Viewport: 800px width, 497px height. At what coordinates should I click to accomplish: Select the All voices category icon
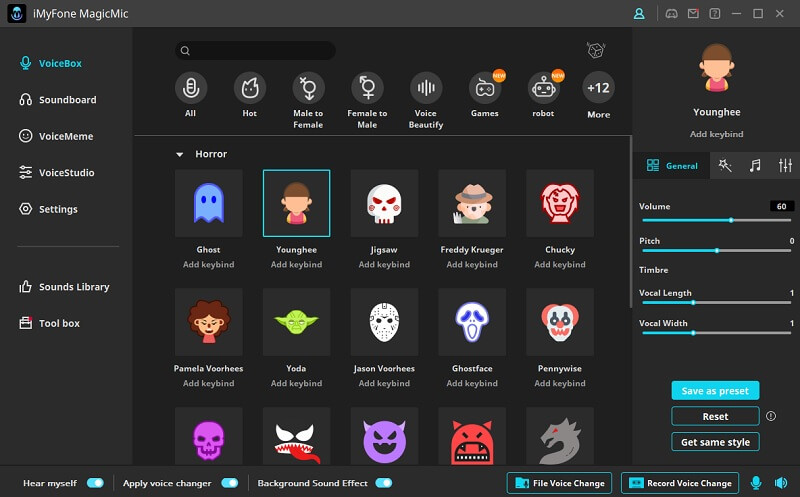pos(191,88)
